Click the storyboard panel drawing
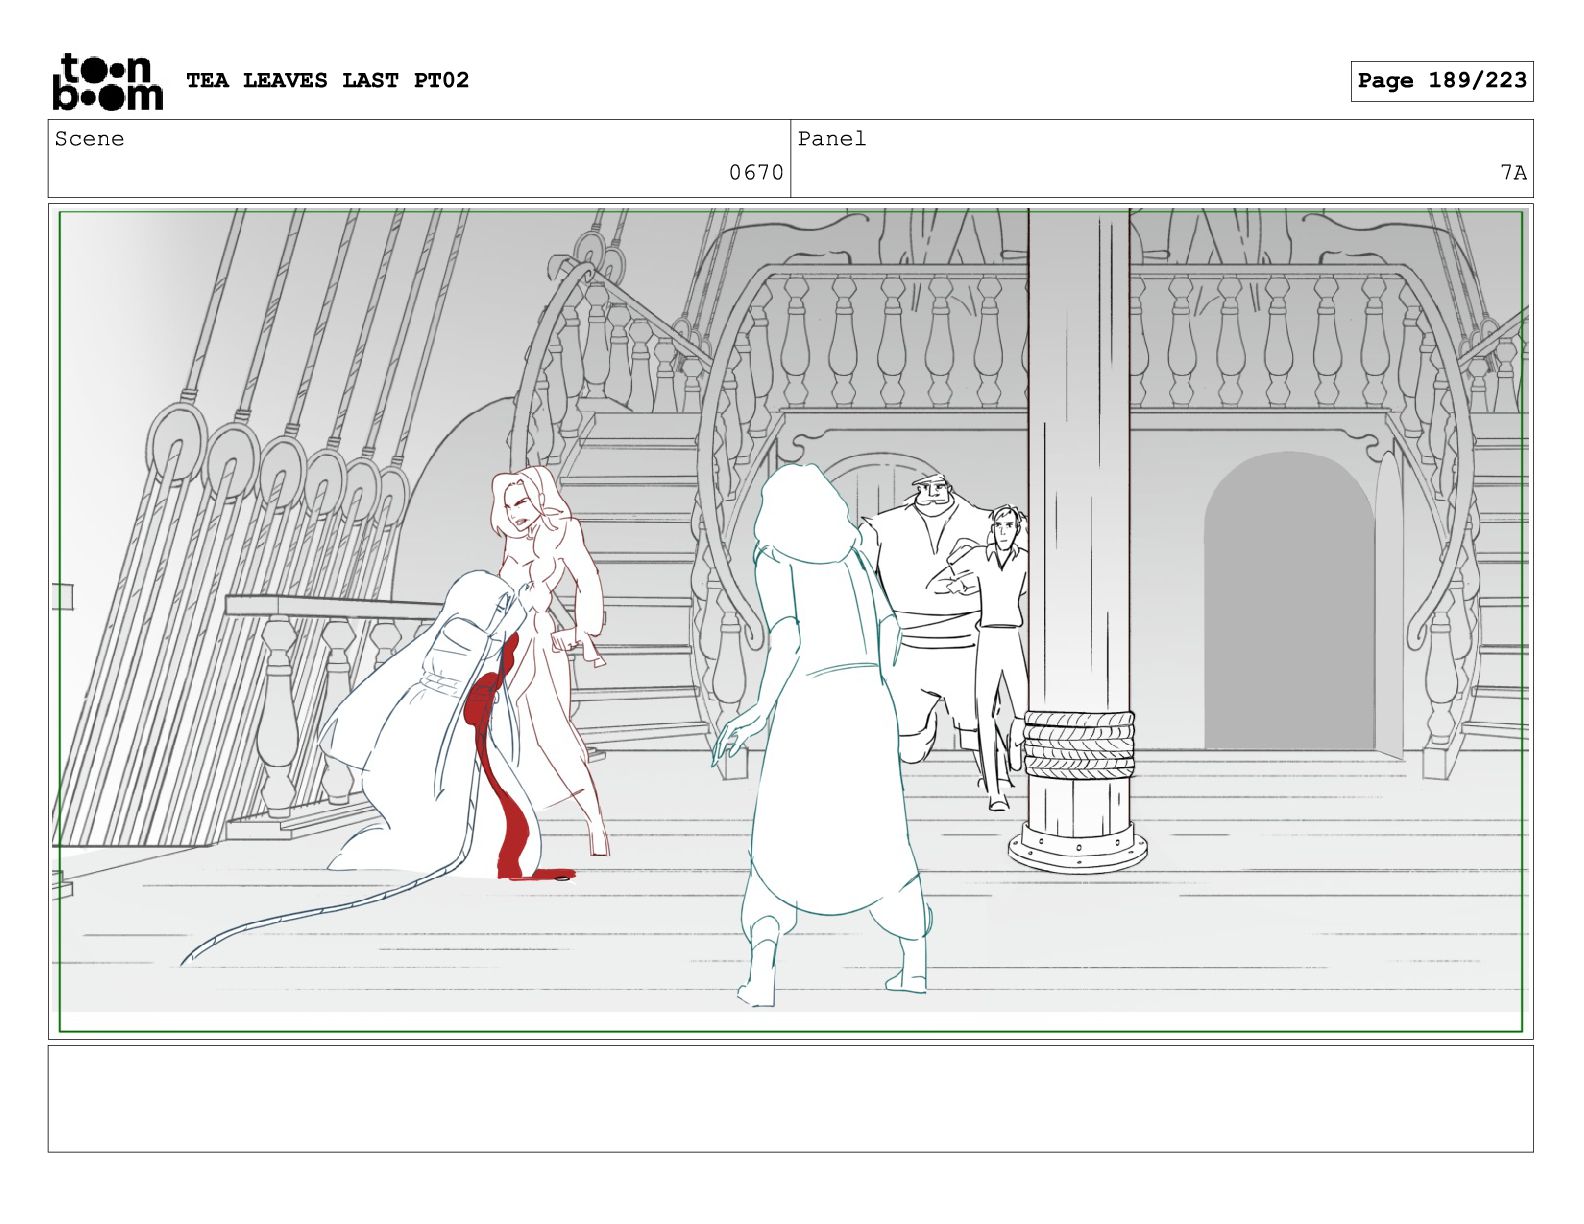The width and height of the screenshot is (1584, 1224). (x=790, y=621)
